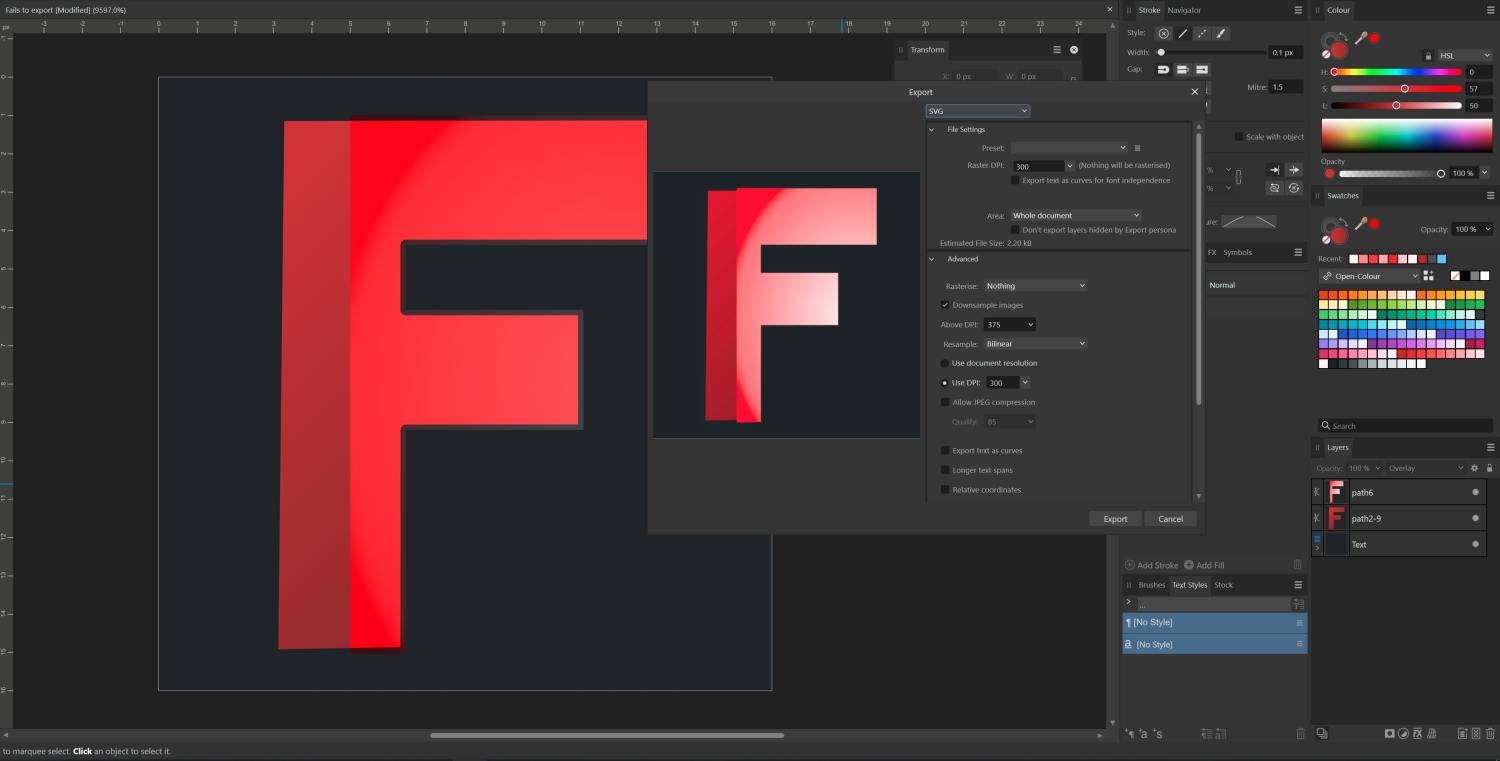Open the Resample Bilinear dropdown
Viewport: 1500px width, 761px height.
[x=1035, y=344]
